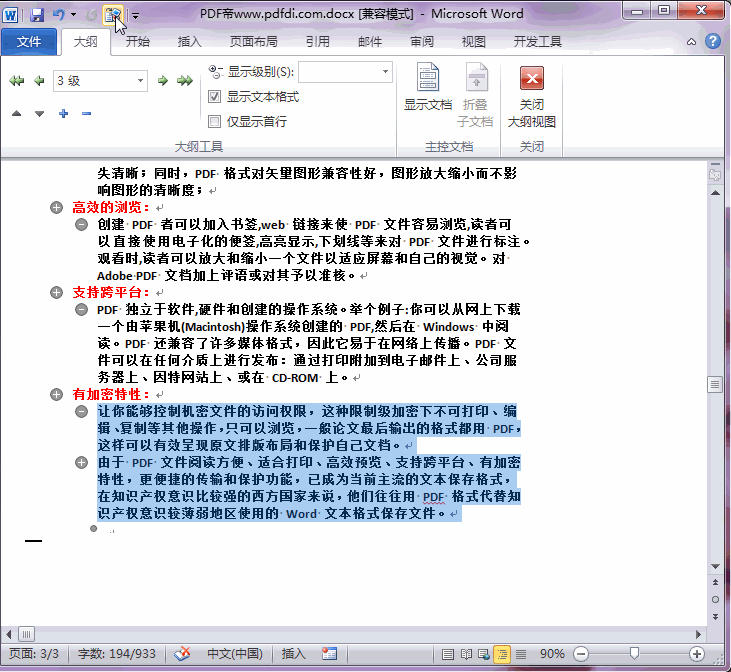Click minus symbol beside 让你能够控制 paragraph
The height and width of the screenshot is (672, 731).
pos(82,411)
